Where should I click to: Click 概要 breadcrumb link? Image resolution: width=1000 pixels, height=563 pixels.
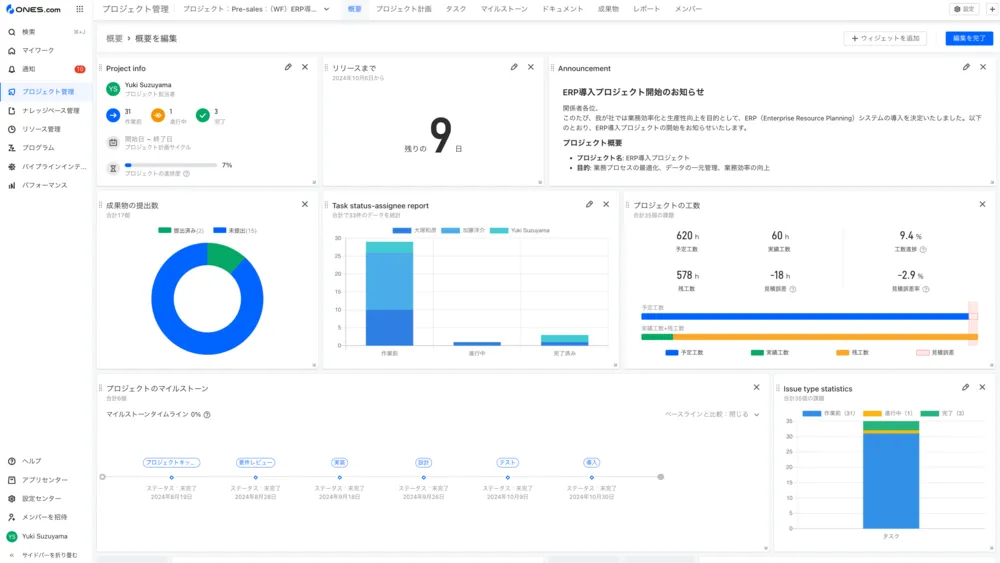(x=114, y=38)
